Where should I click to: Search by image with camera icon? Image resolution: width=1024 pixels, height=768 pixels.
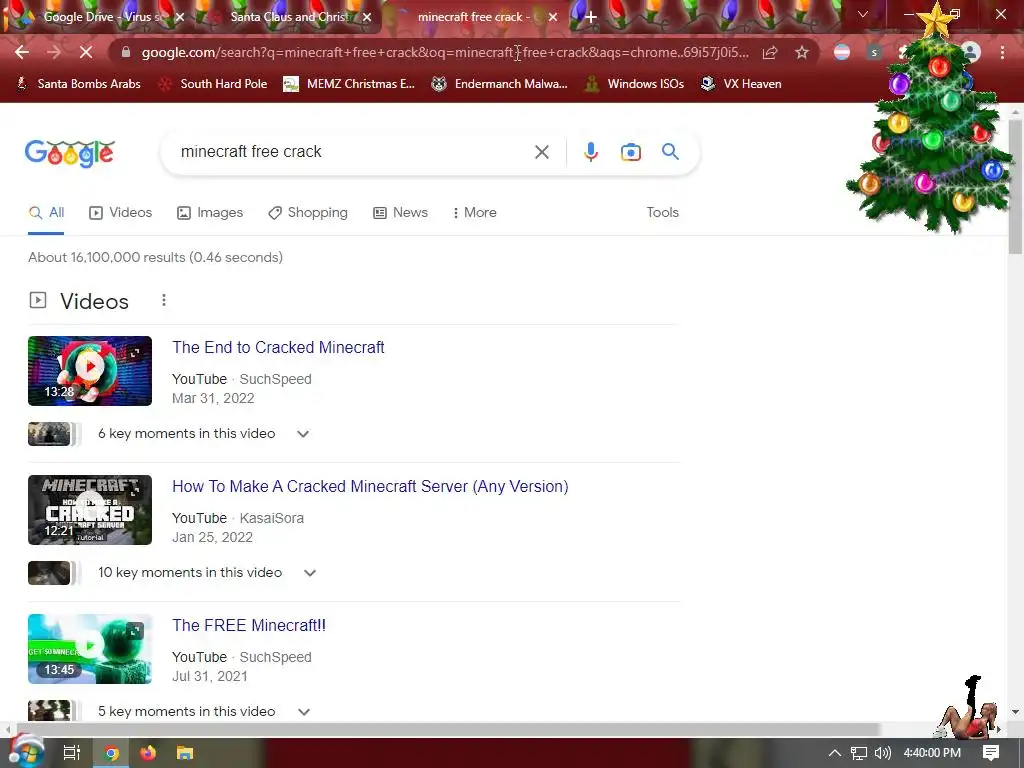click(630, 152)
